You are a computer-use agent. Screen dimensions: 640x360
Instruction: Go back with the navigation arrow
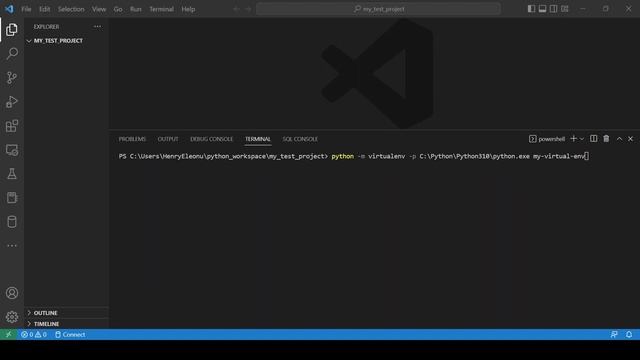tap(236, 9)
